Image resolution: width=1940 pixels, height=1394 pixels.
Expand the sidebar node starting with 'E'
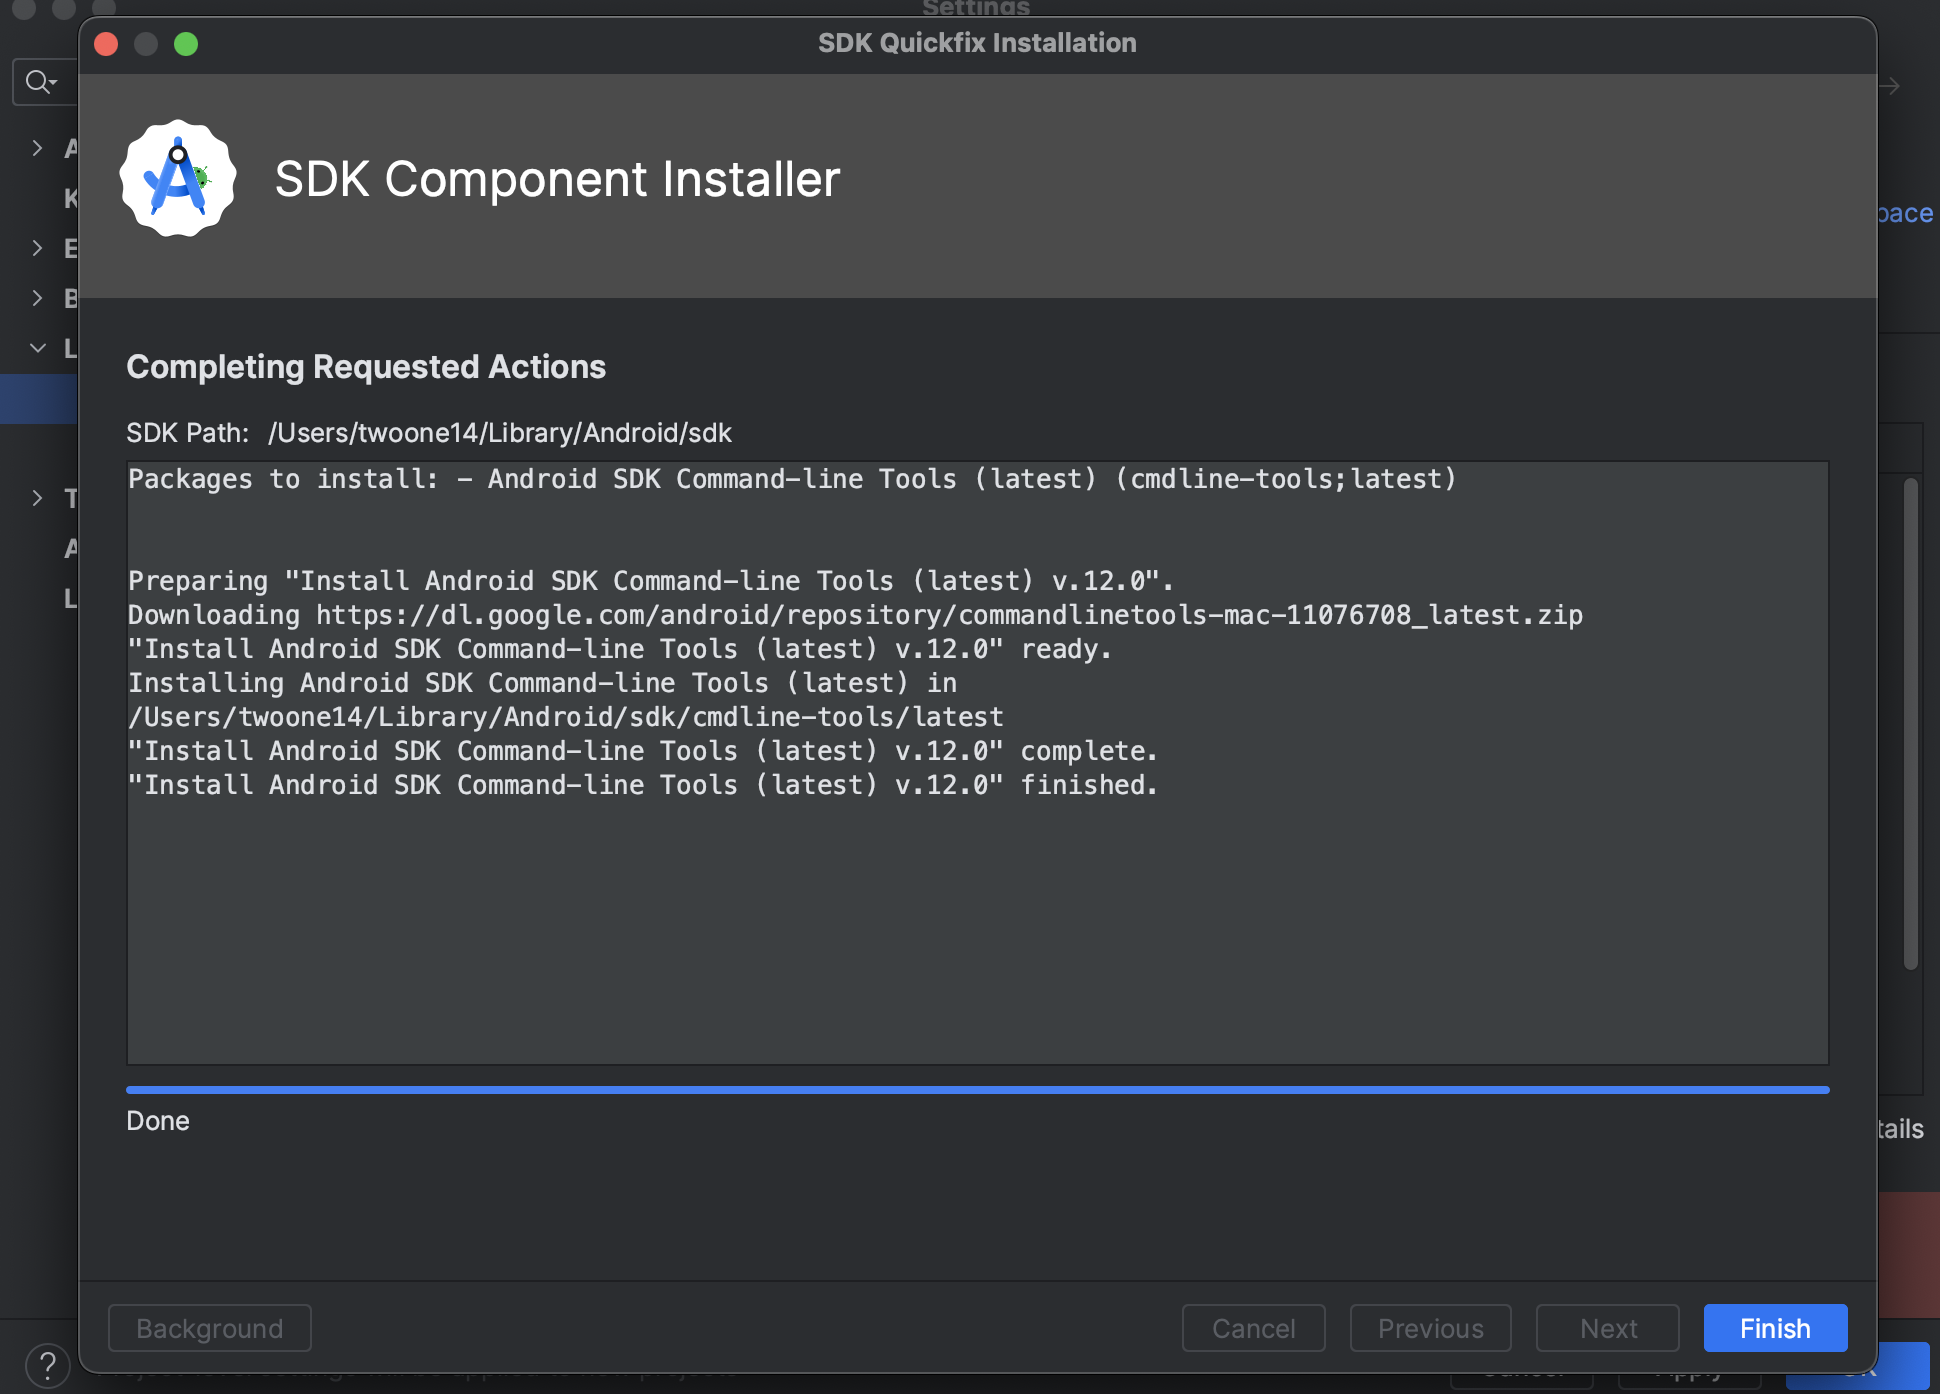(37, 248)
